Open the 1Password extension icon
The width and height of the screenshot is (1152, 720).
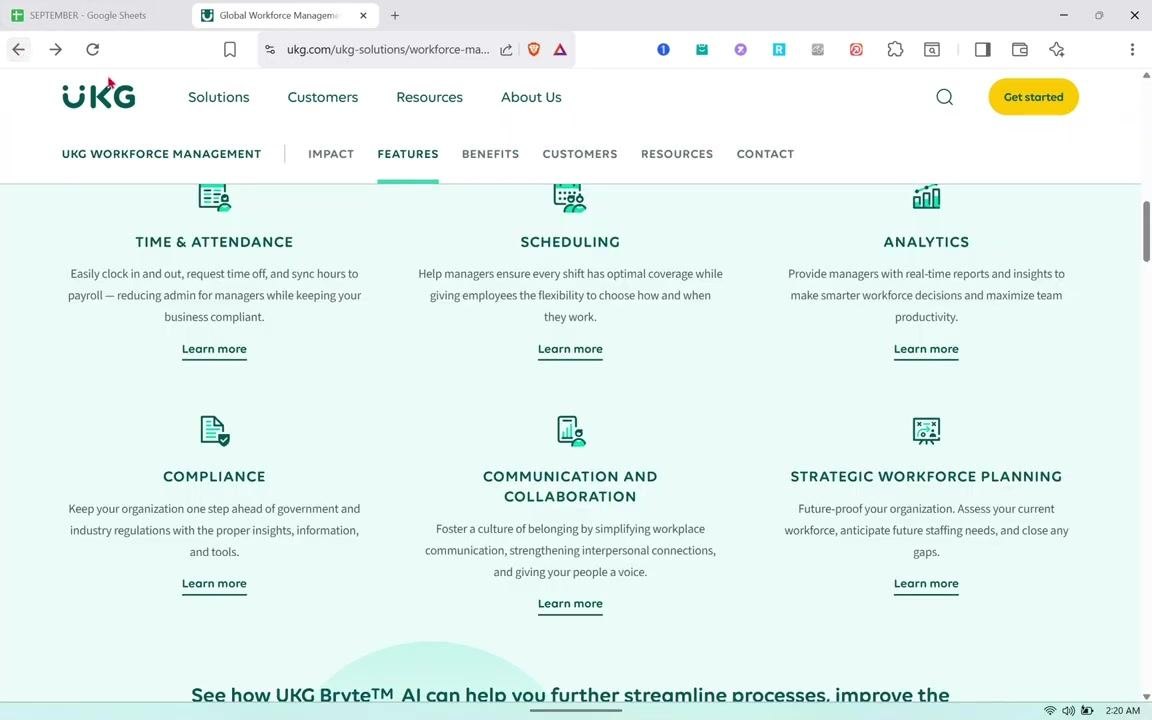pyautogui.click(x=663, y=49)
